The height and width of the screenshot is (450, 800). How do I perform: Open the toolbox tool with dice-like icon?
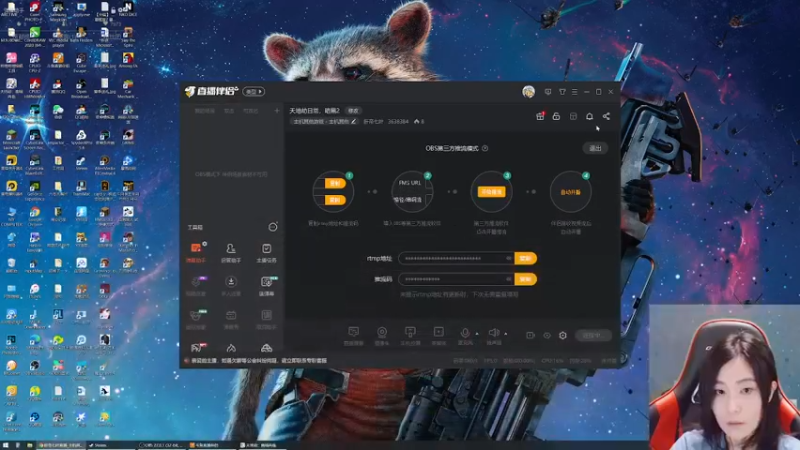click(266, 286)
